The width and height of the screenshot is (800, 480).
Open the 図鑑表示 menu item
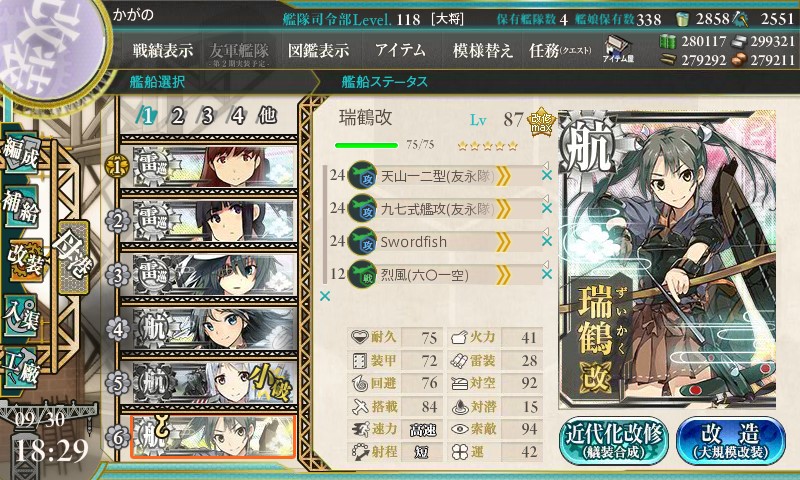[319, 50]
